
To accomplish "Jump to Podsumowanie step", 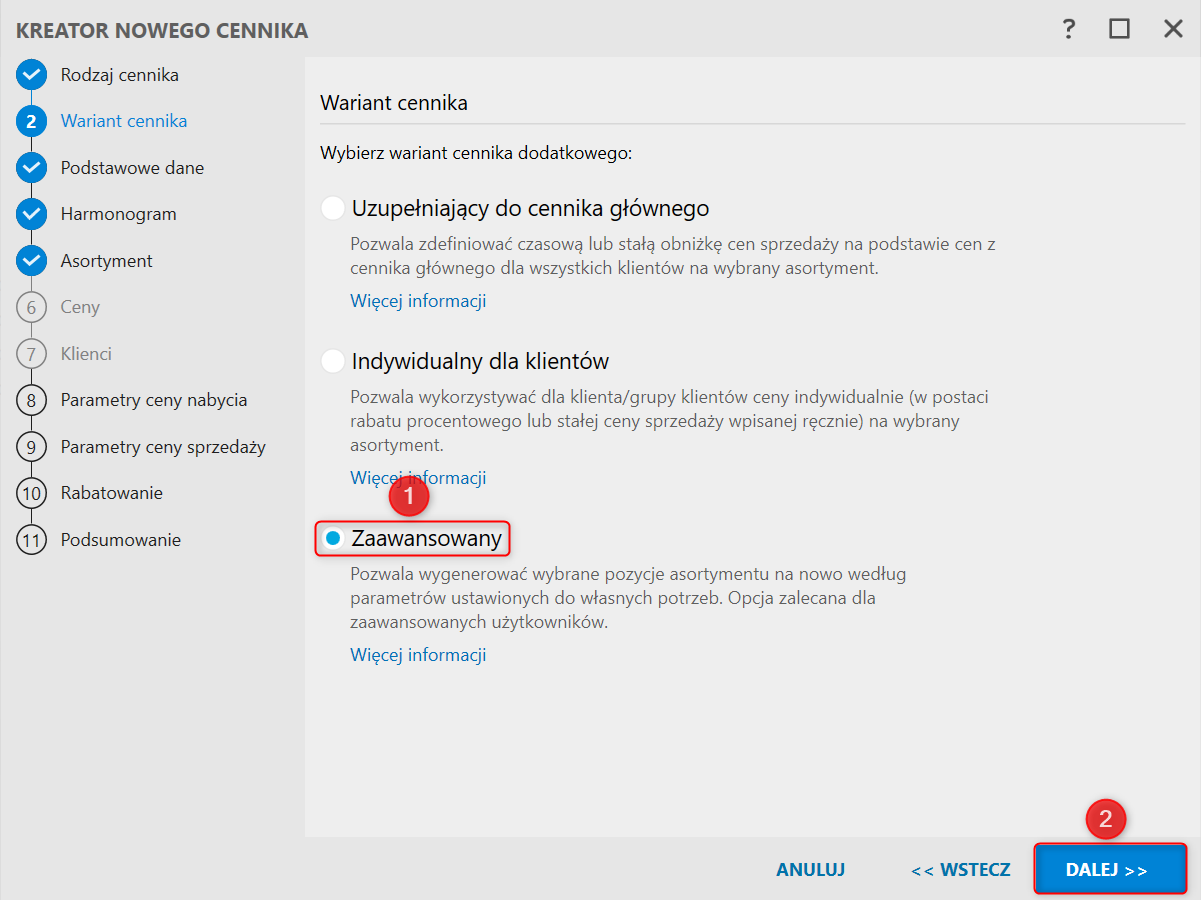I will tap(120, 540).
